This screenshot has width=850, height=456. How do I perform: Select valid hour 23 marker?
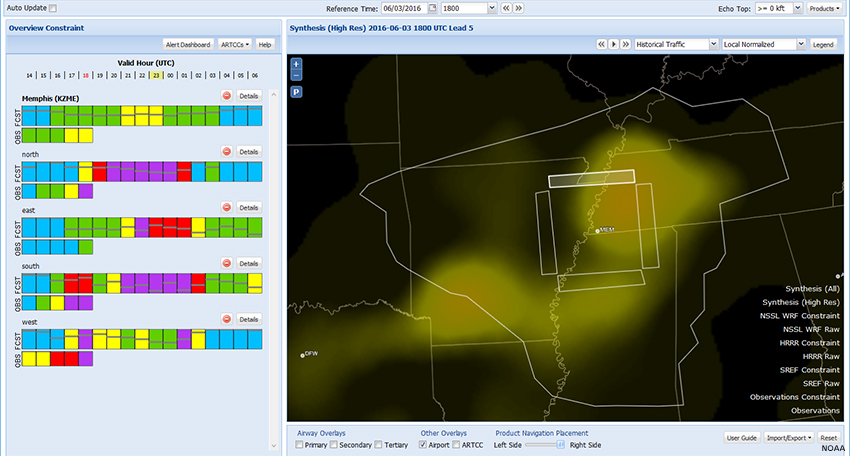[156, 76]
